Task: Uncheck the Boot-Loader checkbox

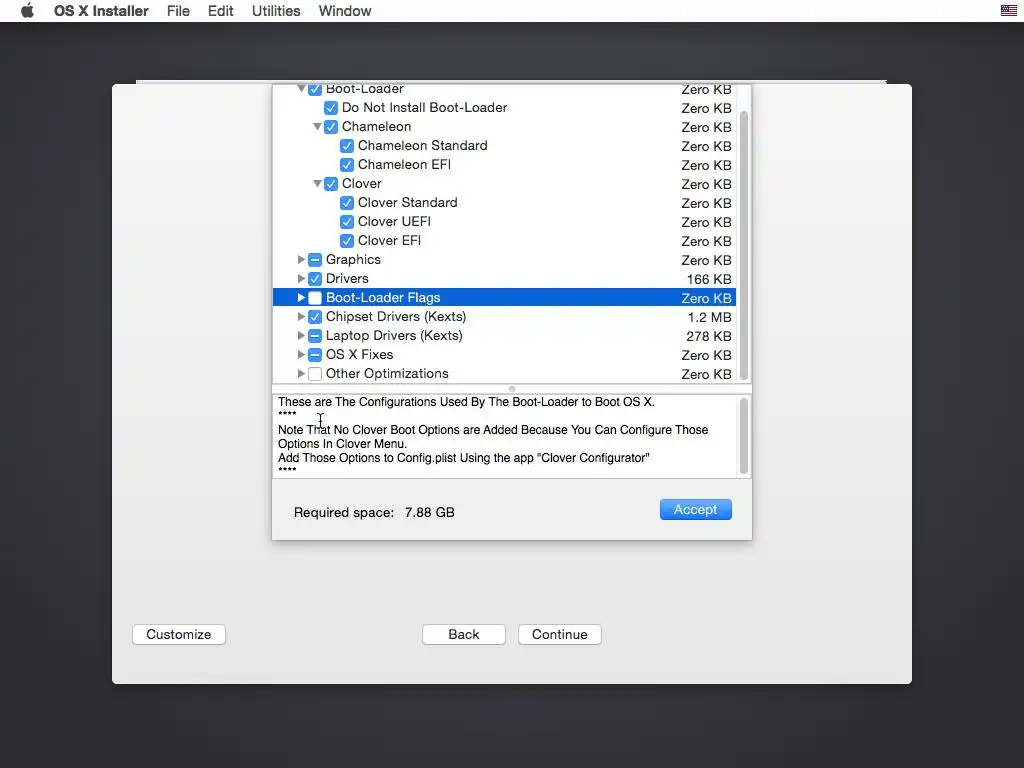Action: click(315, 89)
